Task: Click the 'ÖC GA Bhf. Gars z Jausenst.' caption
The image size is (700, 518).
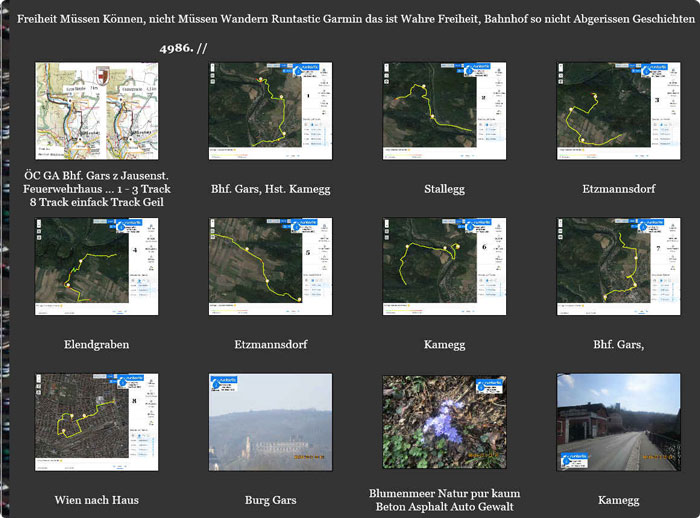Action: point(96,175)
